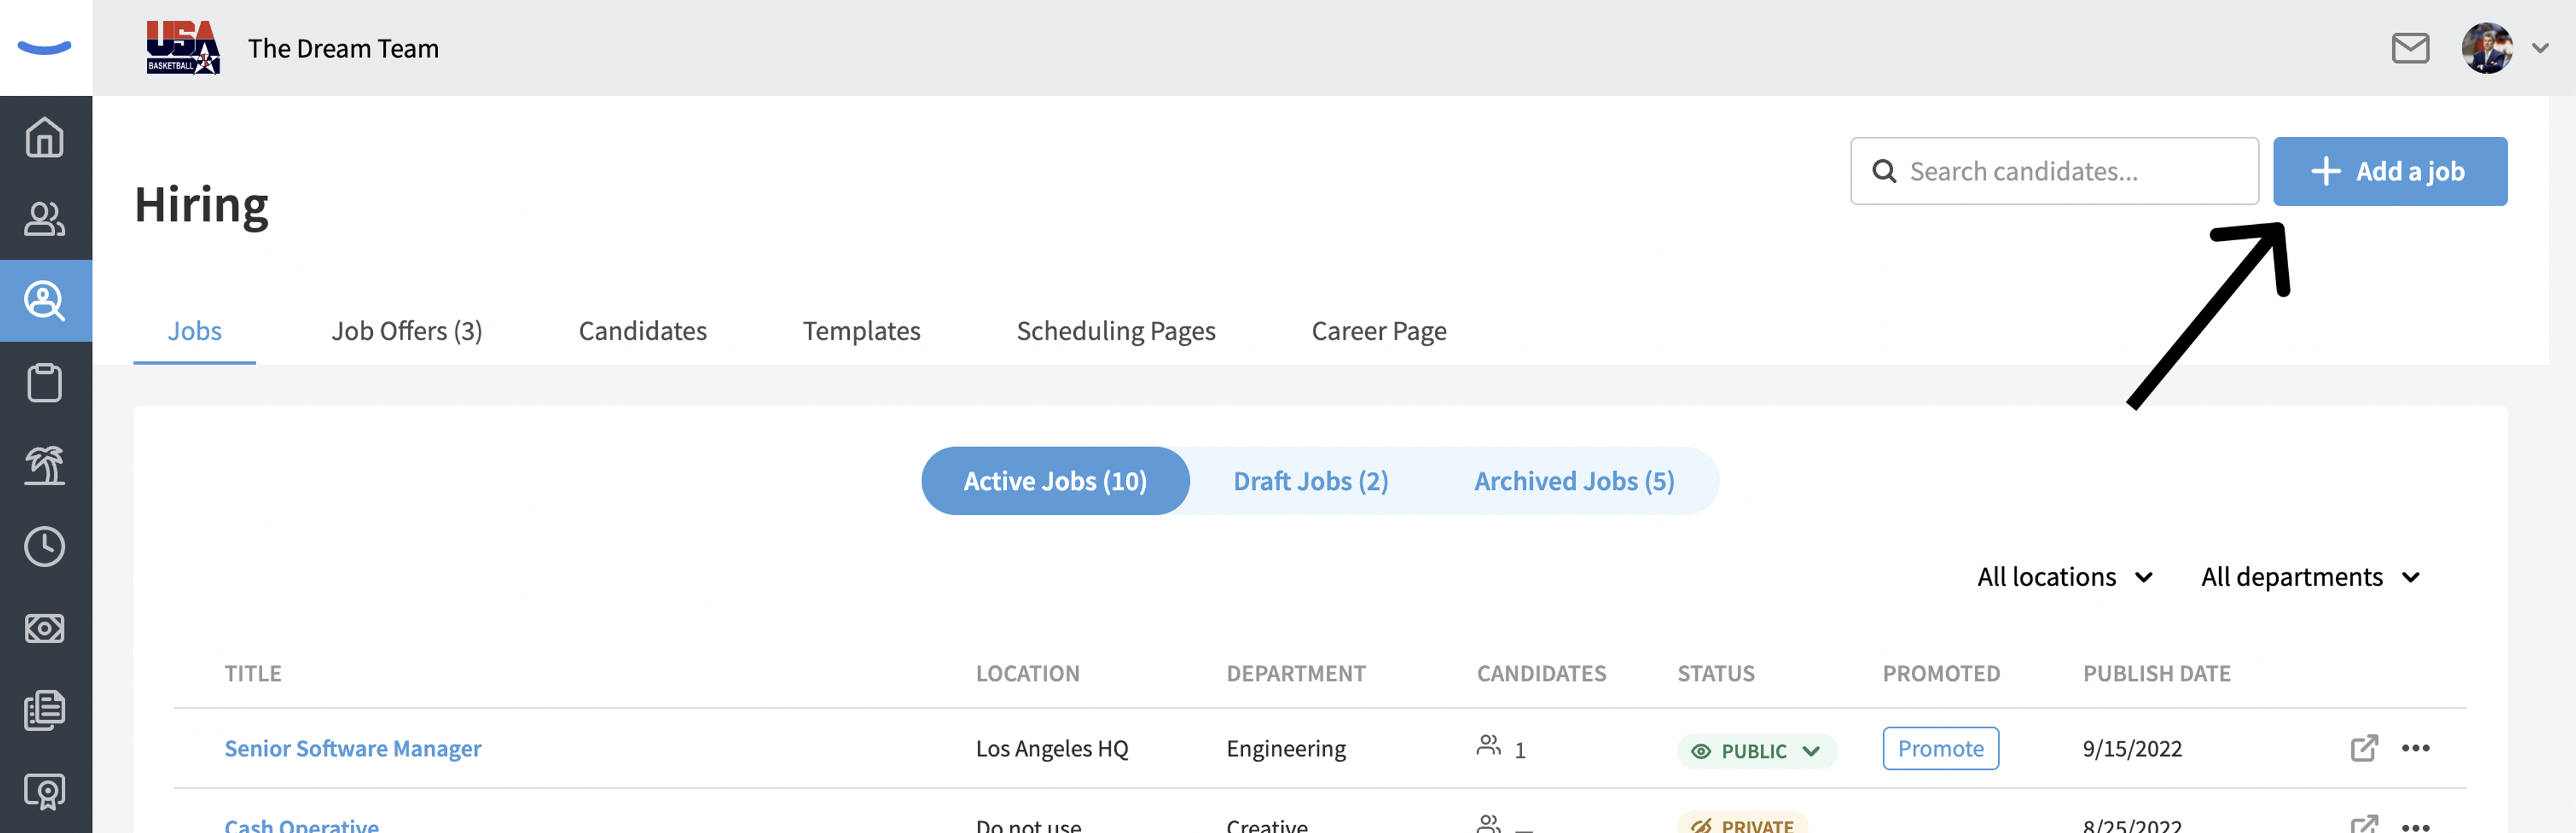The width and height of the screenshot is (2576, 833).
Task: Show Archived Jobs (5) list
Action: (1574, 481)
